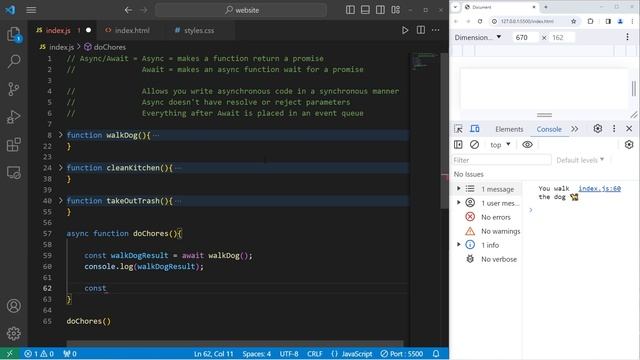Click the website search command center

tap(241, 10)
